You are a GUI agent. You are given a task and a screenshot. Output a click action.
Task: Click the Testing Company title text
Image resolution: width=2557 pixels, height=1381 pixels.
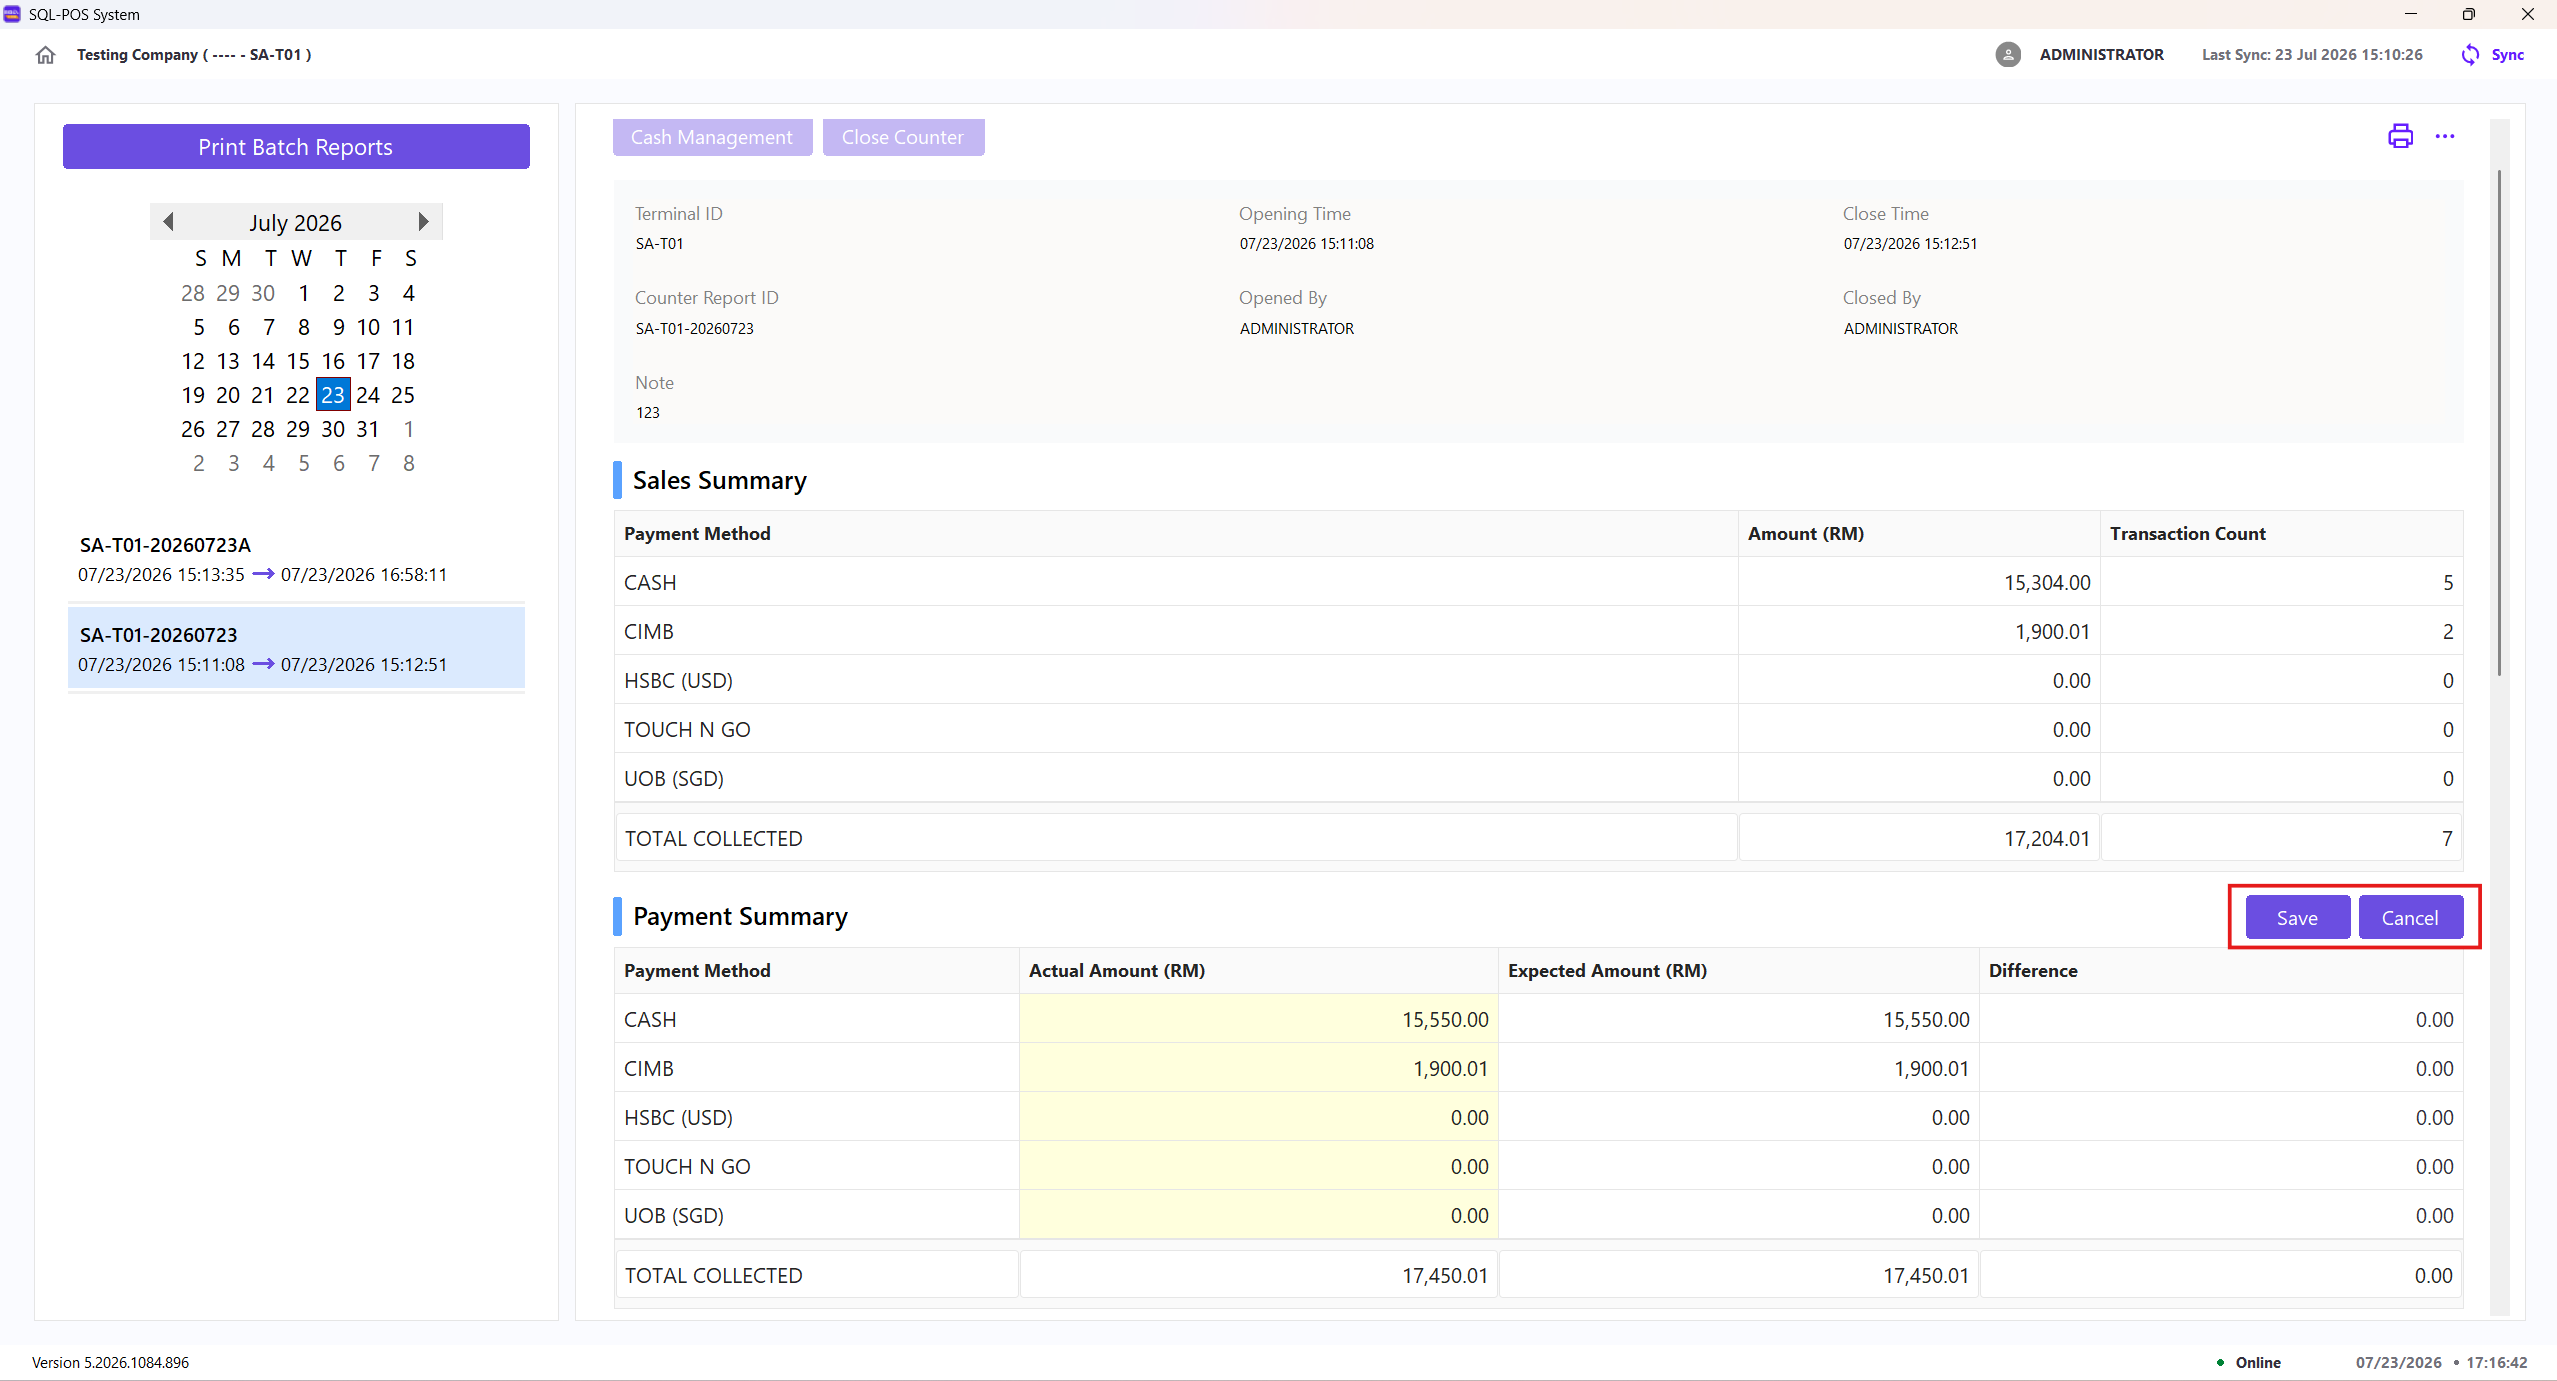[x=194, y=55]
